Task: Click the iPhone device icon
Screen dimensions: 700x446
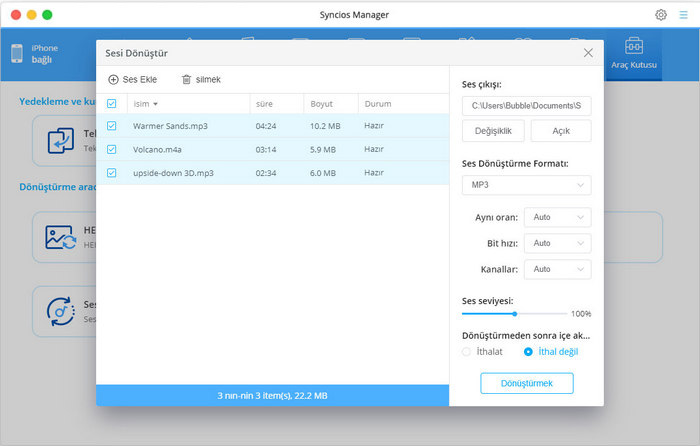Action: click(17, 54)
